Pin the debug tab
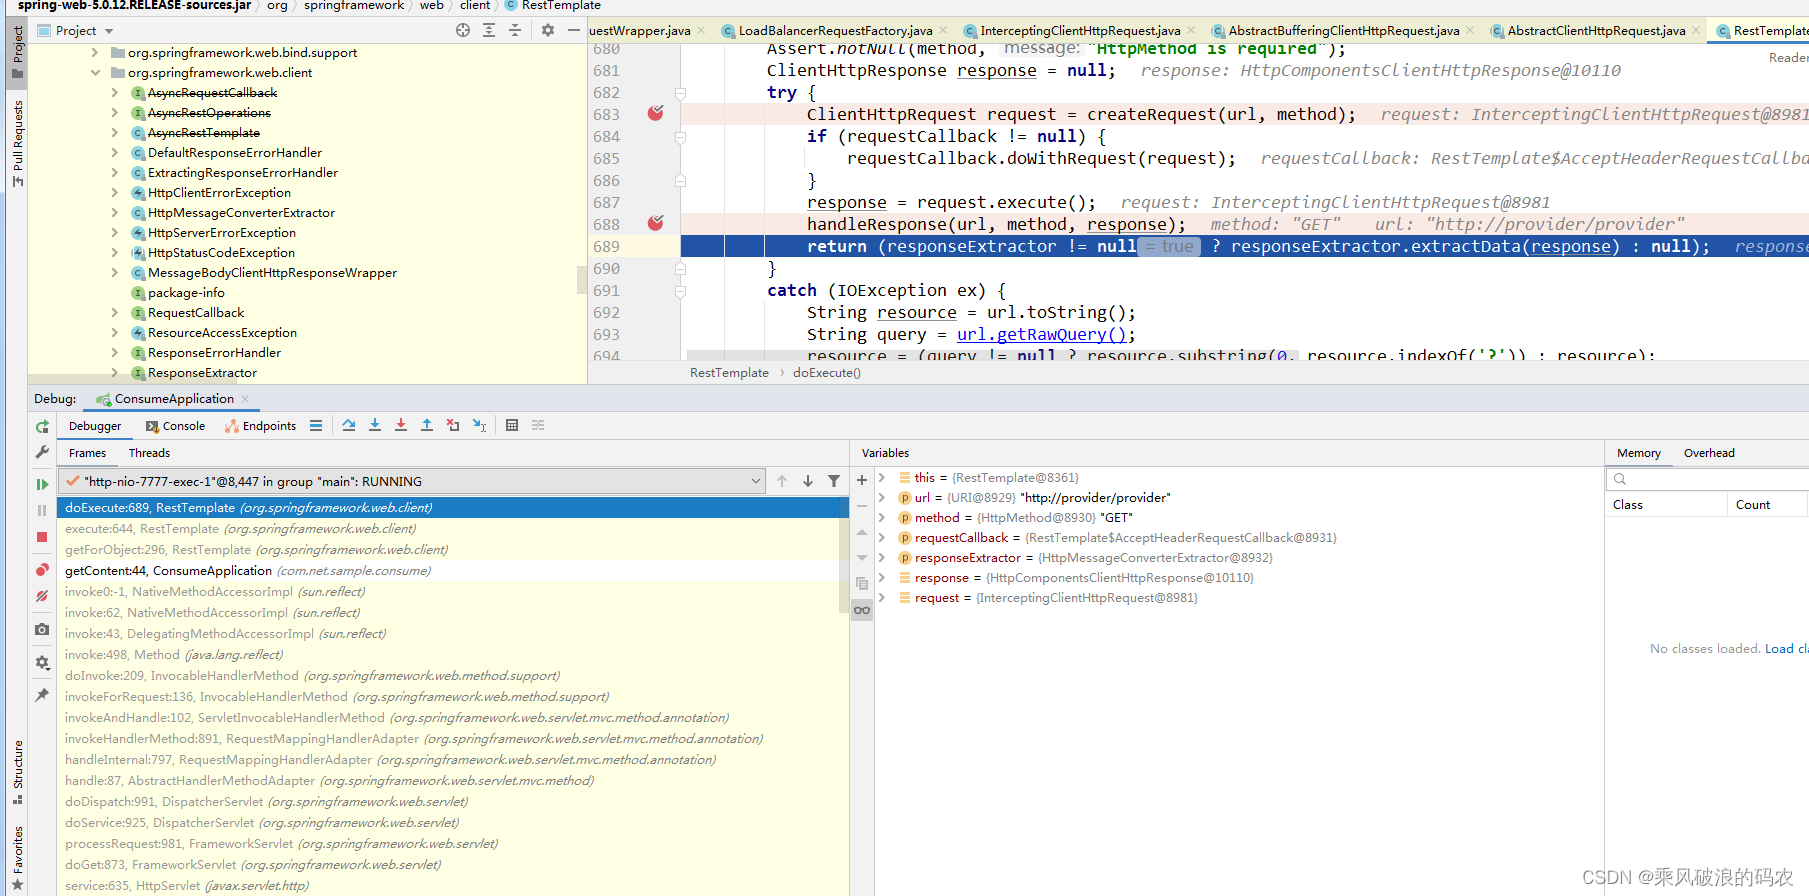Screen dimensions: 1809x896 42,695
